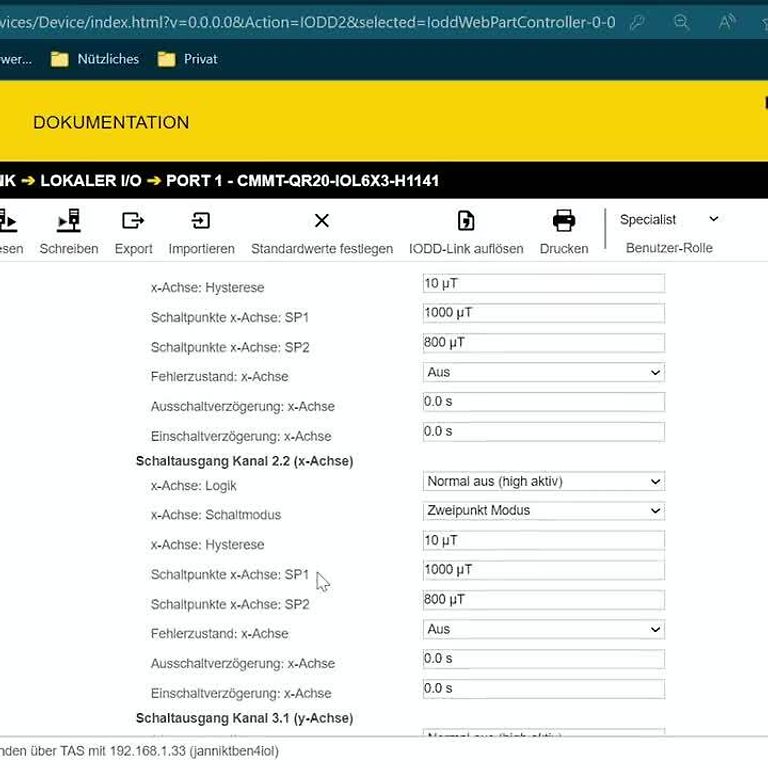Print using the Drucken printer icon
This screenshot has width=768, height=768.
click(564, 221)
